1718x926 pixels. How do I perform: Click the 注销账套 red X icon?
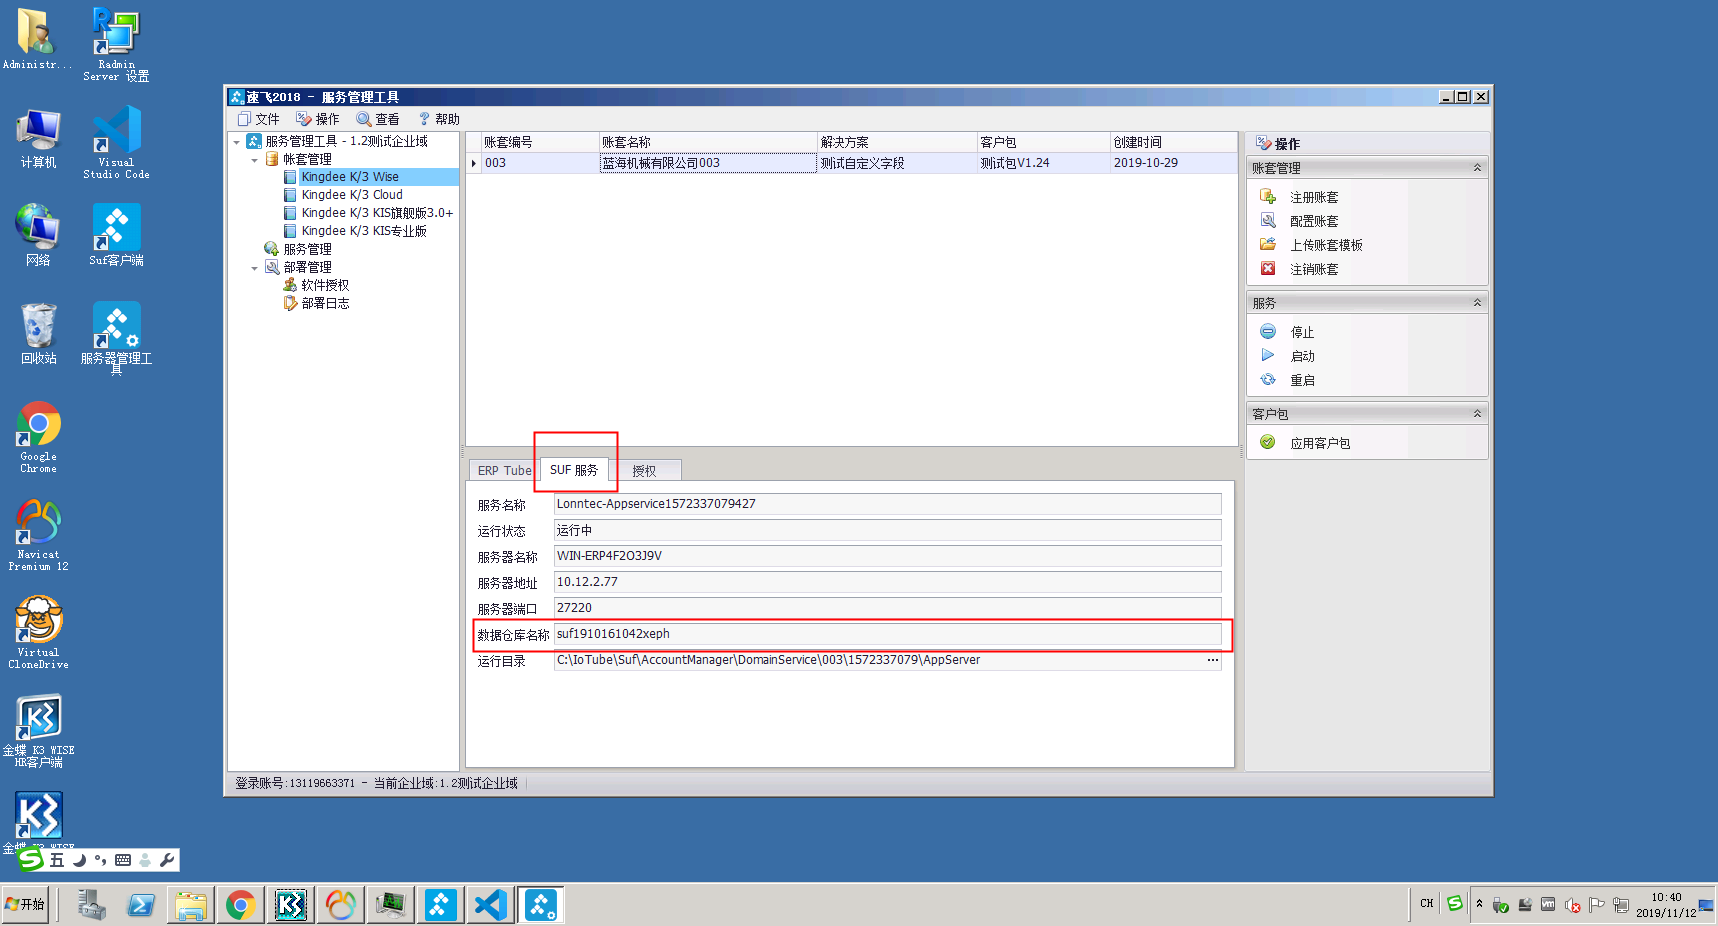[1268, 269]
